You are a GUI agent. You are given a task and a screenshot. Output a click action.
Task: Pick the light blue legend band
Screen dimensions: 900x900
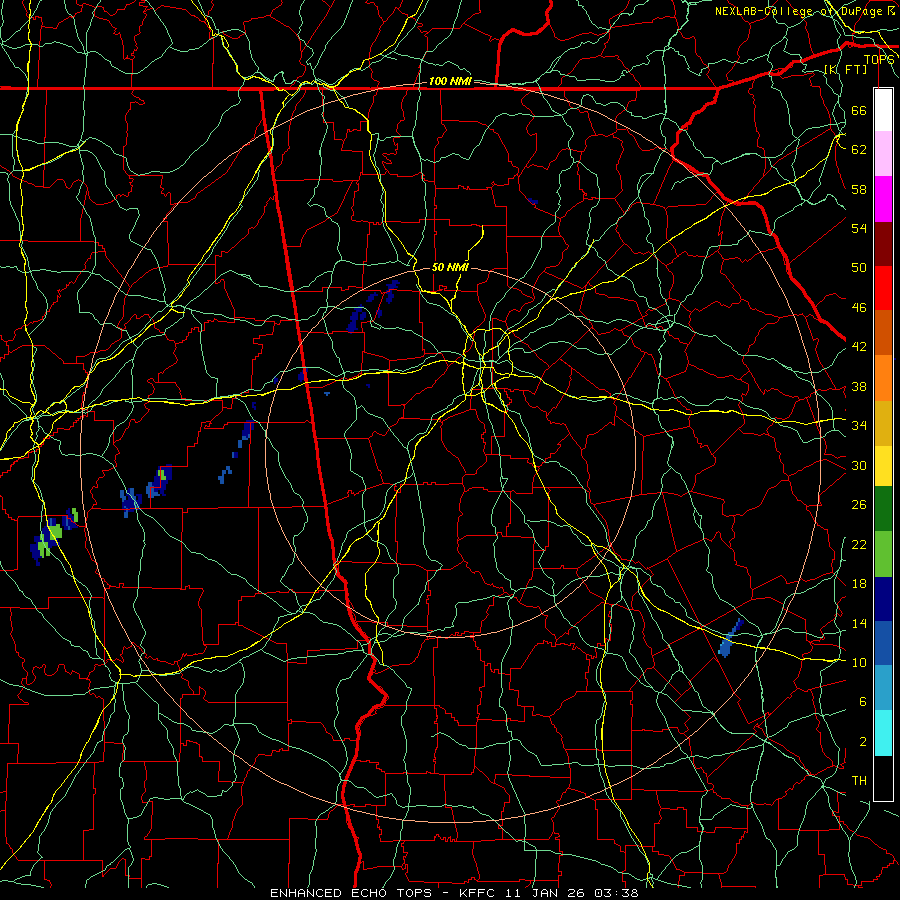(x=883, y=688)
